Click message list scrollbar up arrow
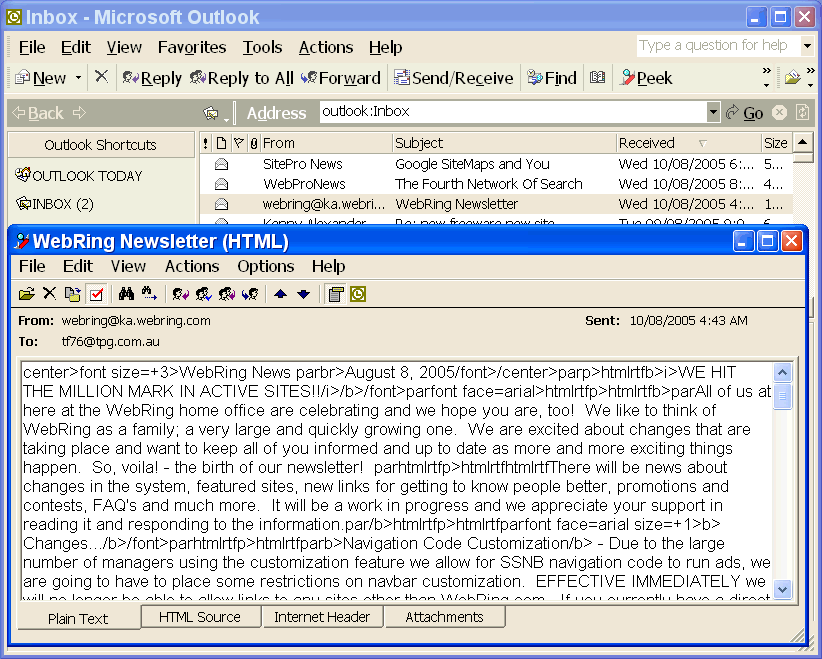The width and height of the screenshot is (822, 659). [803, 143]
